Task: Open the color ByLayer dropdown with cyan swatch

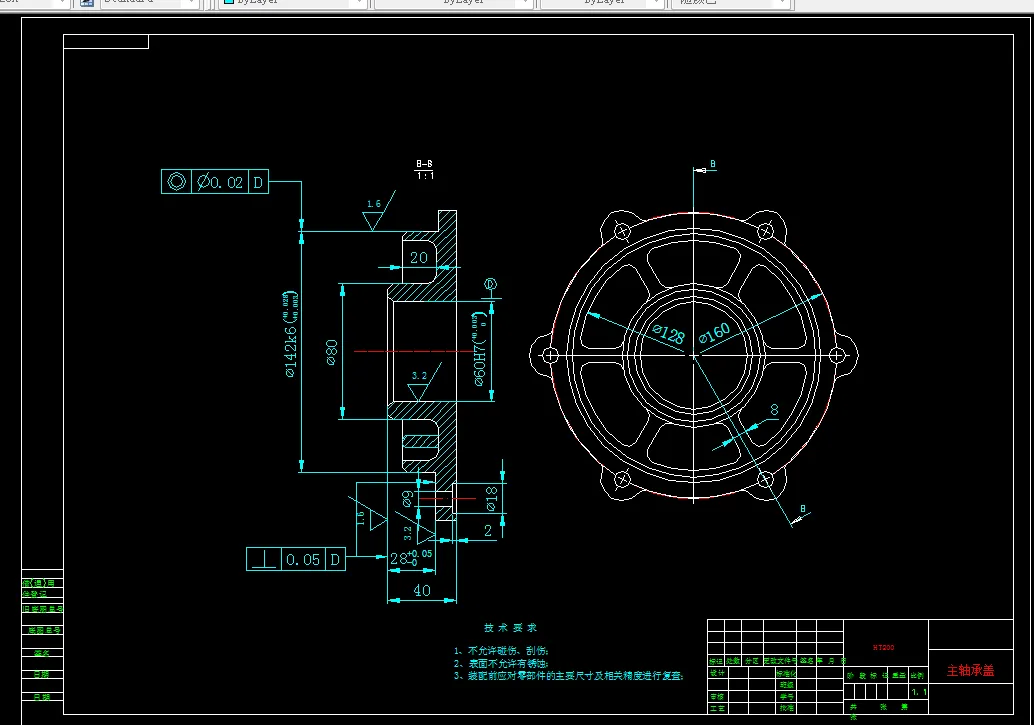Action: point(293,2)
